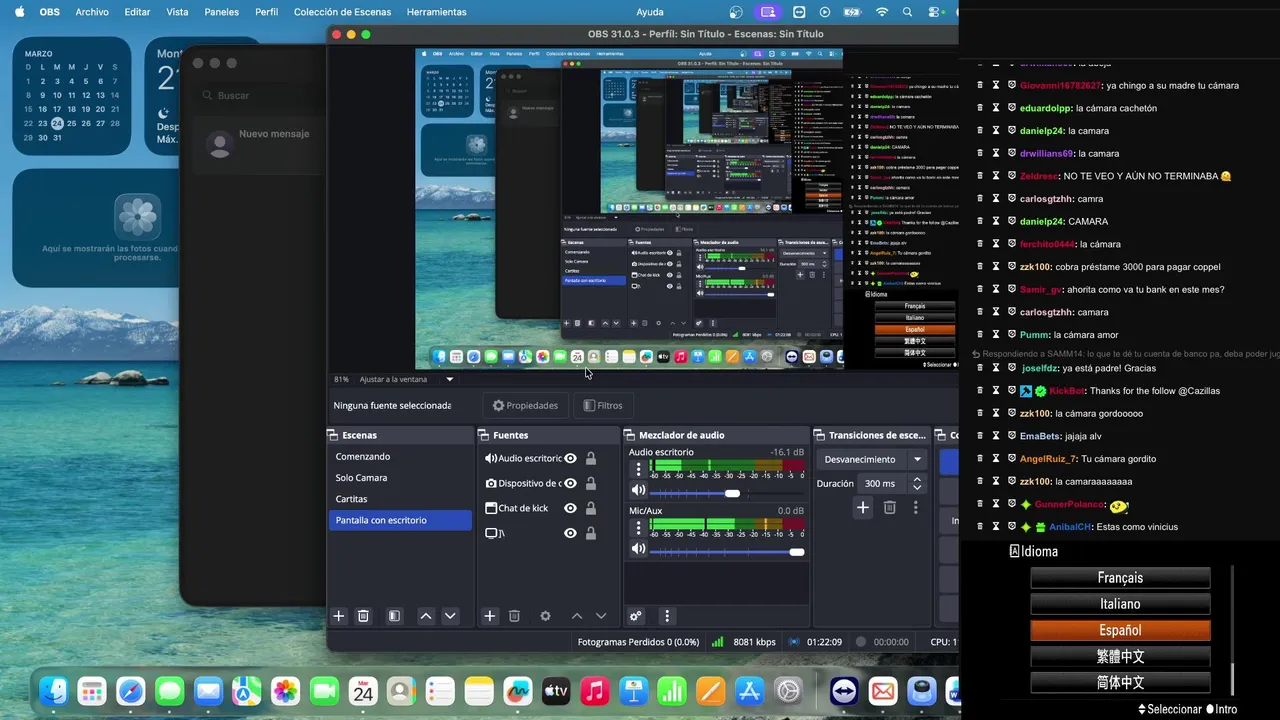Image resolution: width=1280 pixels, height=720 pixels.
Task: Click the Propiedades button
Action: (x=525, y=405)
